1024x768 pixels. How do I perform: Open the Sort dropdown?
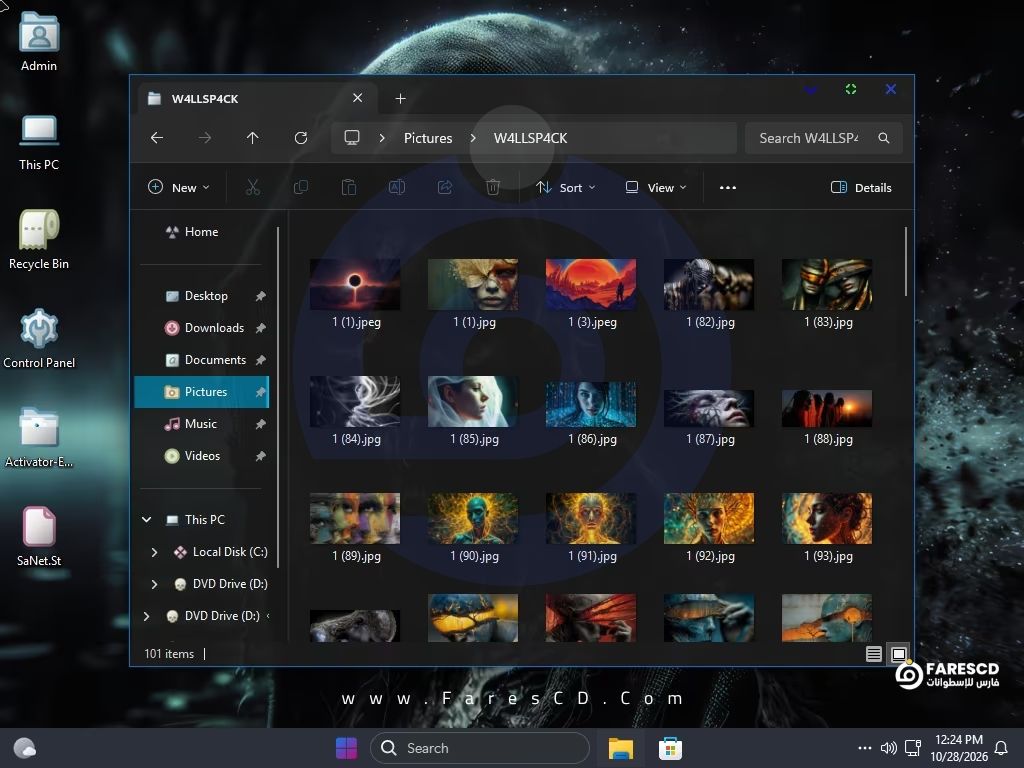pyautogui.click(x=566, y=187)
